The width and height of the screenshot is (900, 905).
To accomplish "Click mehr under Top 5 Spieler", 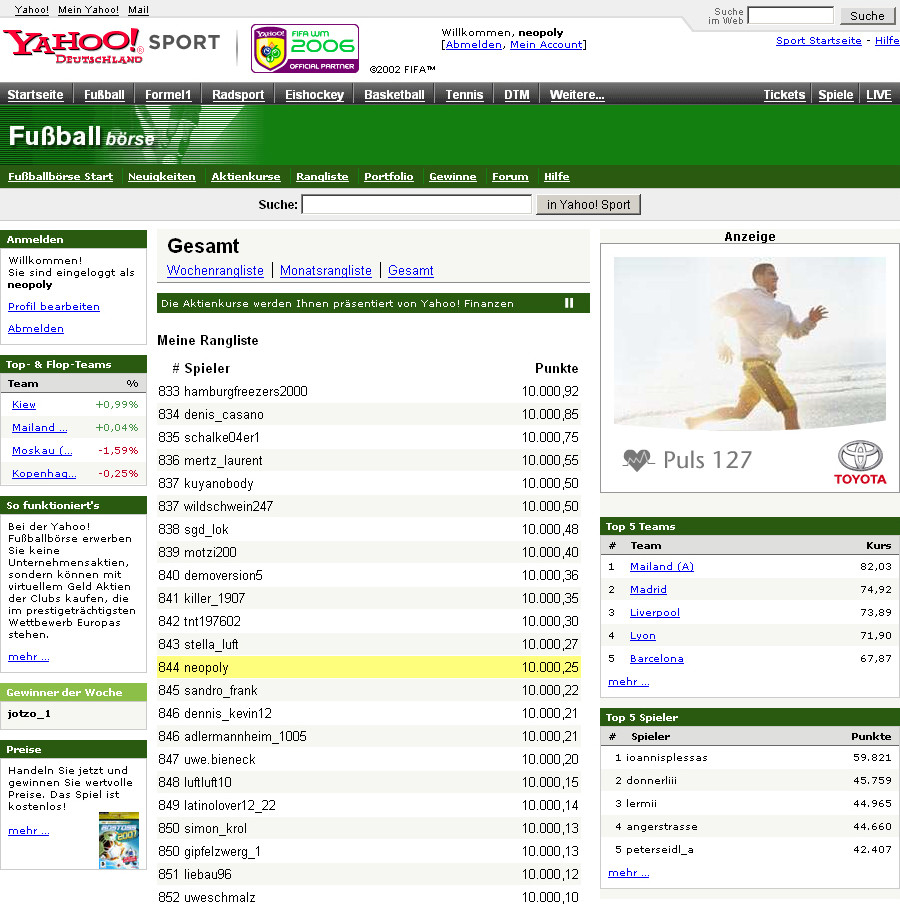I will pyautogui.click(x=628, y=873).
